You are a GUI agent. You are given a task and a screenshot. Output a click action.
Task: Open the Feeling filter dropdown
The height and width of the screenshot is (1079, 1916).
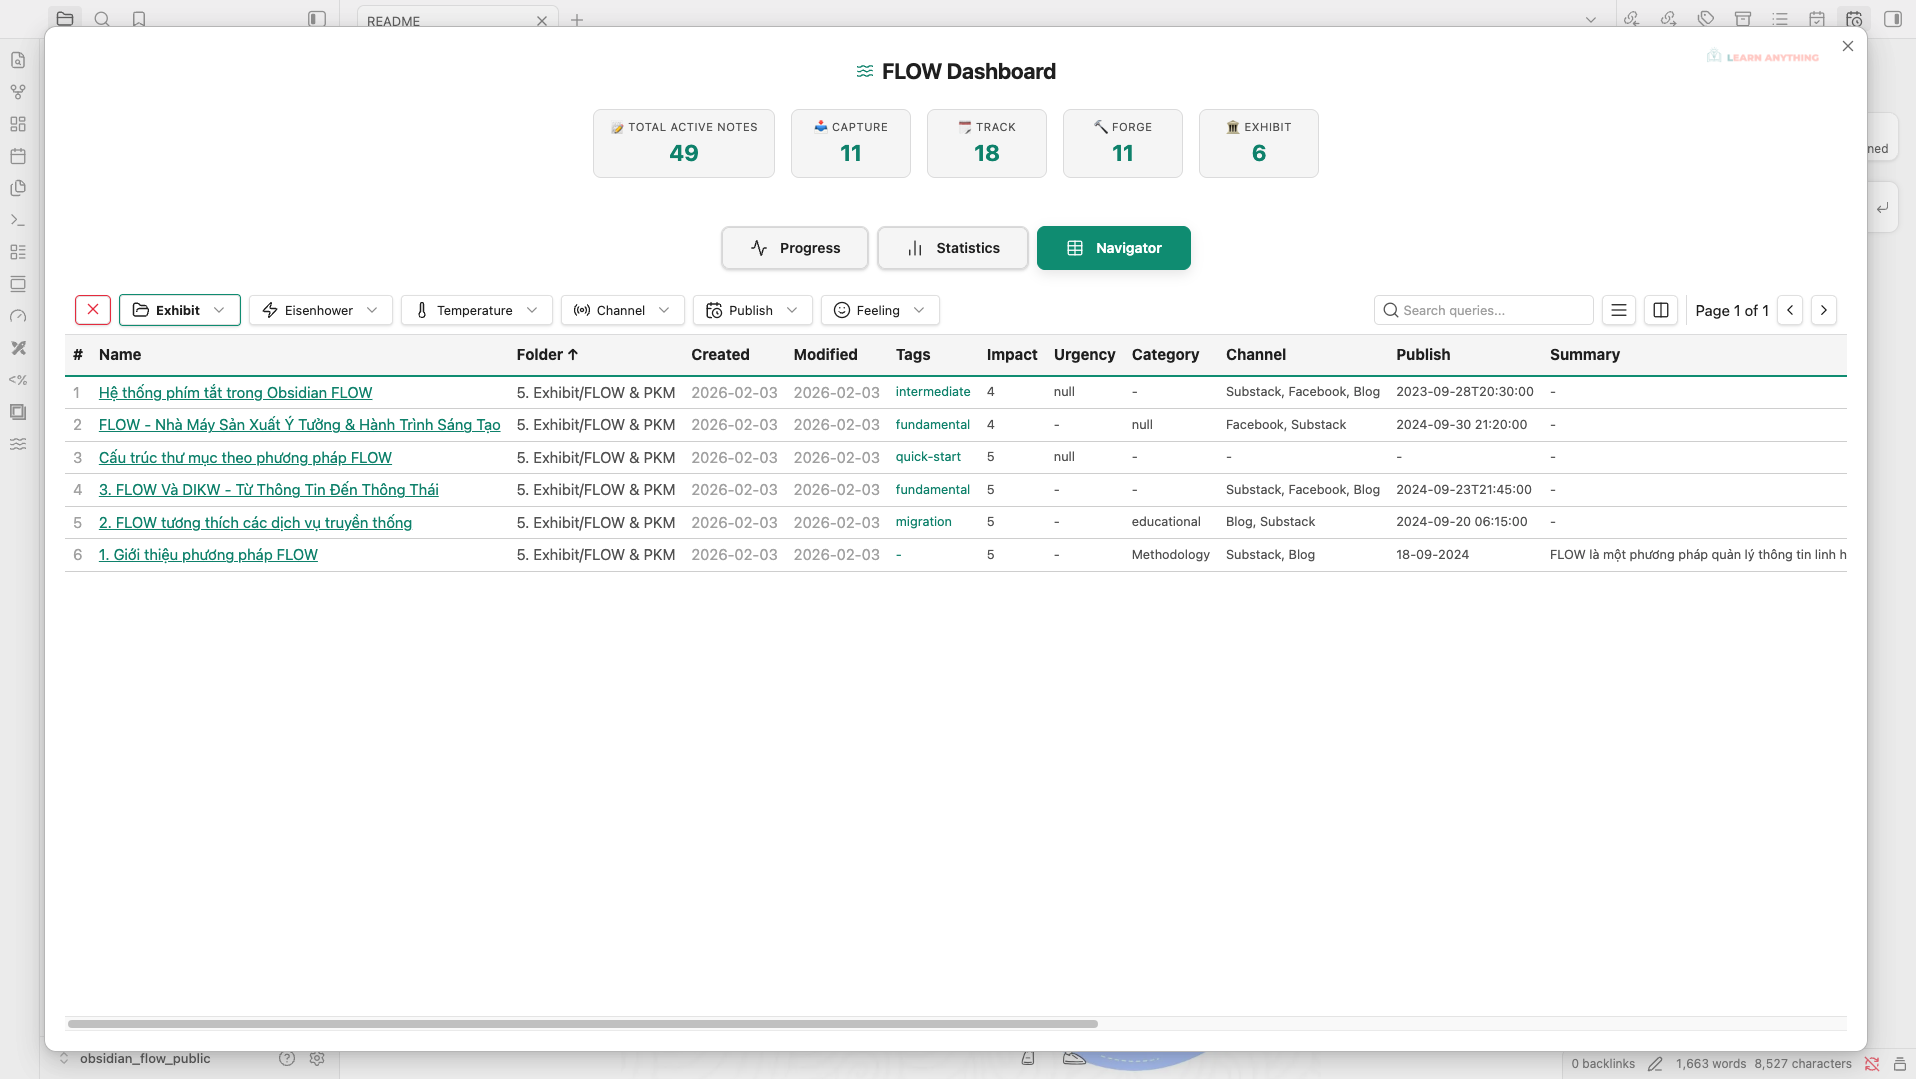pos(880,310)
